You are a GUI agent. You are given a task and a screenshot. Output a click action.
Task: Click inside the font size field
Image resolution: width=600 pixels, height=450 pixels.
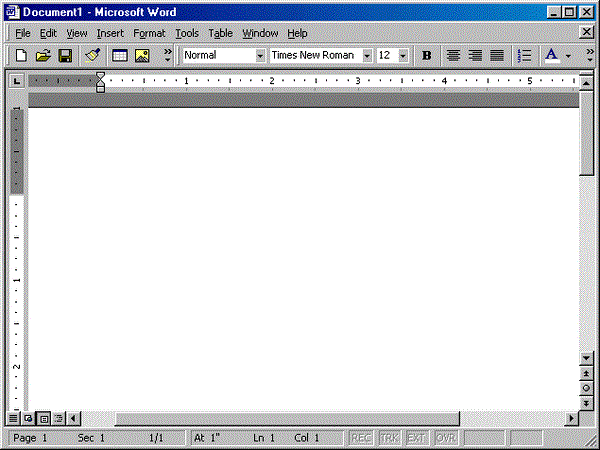click(x=387, y=56)
